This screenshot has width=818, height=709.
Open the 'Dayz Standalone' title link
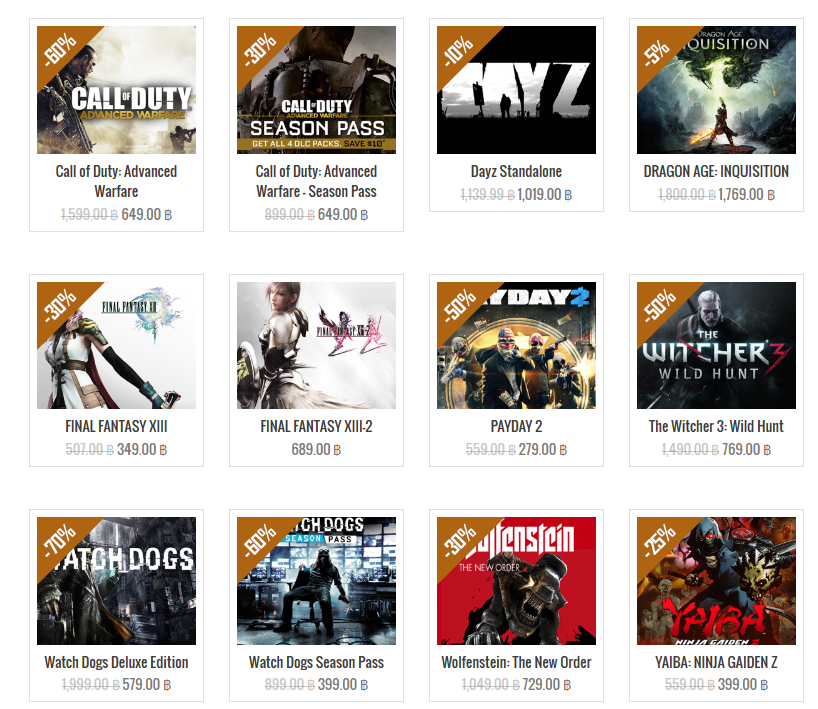click(516, 171)
